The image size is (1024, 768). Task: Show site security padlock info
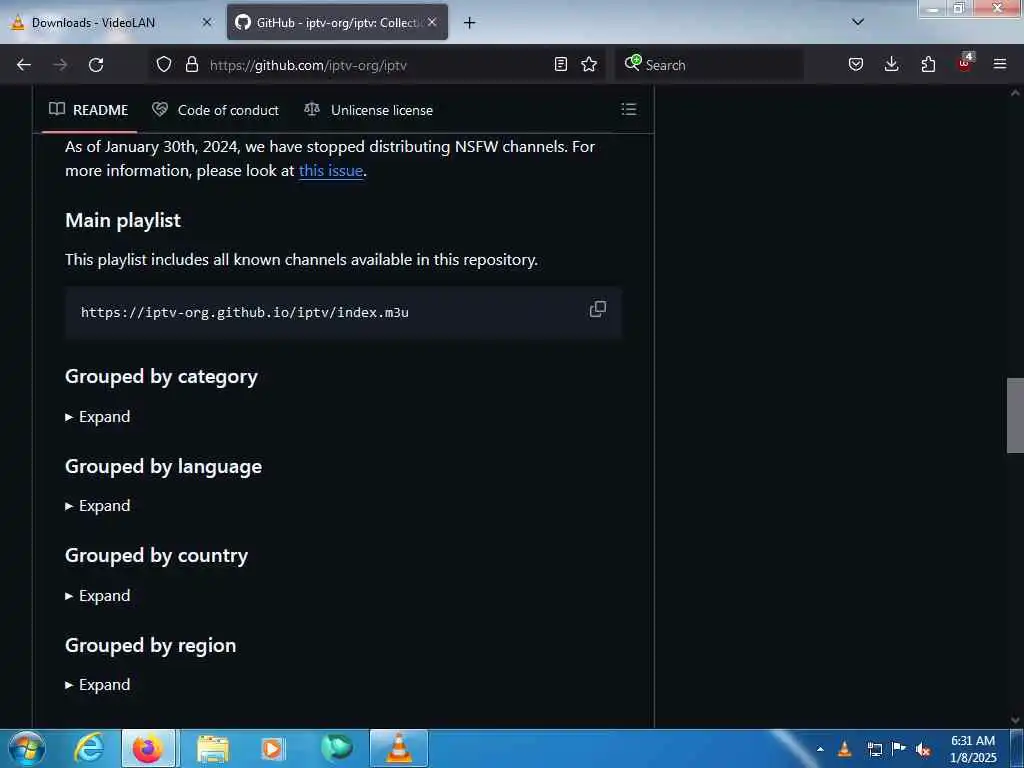pyautogui.click(x=191, y=64)
